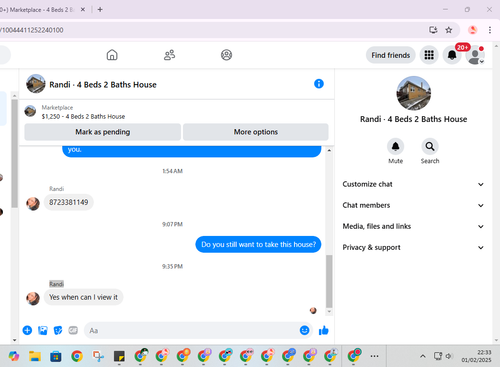Screen dimensions: 500x367
Task: Open the Chrome profile avatar
Action: (472, 30)
